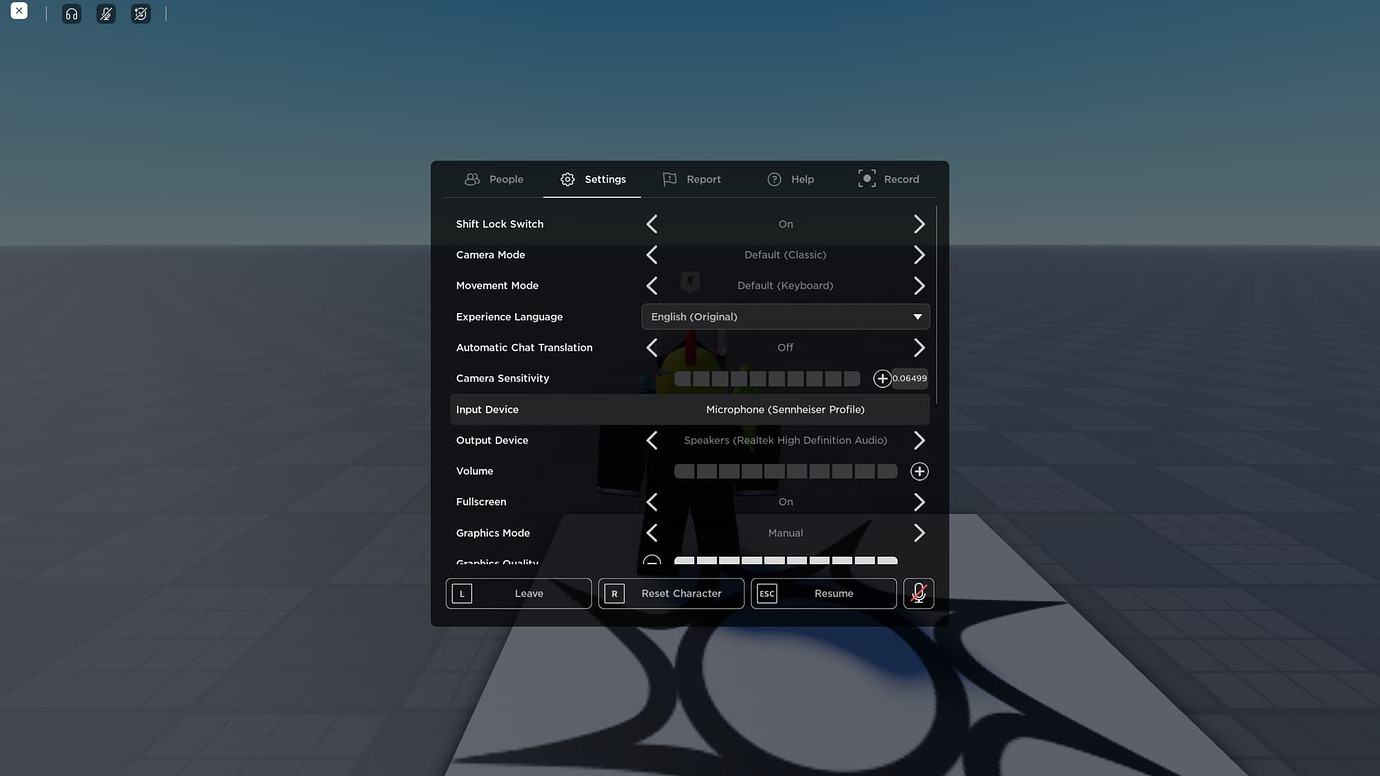This screenshot has width=1380, height=776.
Task: Click the left arrow on Graphics Mode
Action: tap(651, 532)
